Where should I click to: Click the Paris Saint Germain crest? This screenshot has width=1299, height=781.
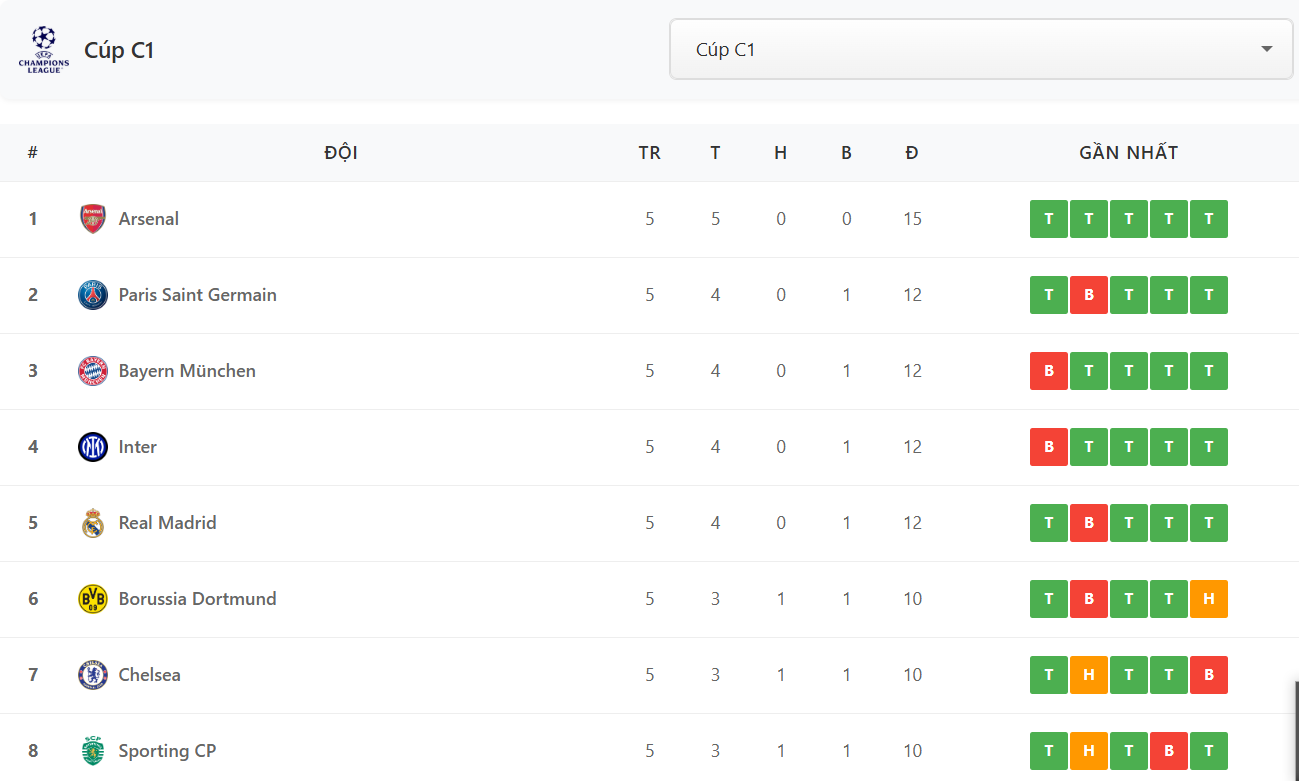click(x=93, y=295)
